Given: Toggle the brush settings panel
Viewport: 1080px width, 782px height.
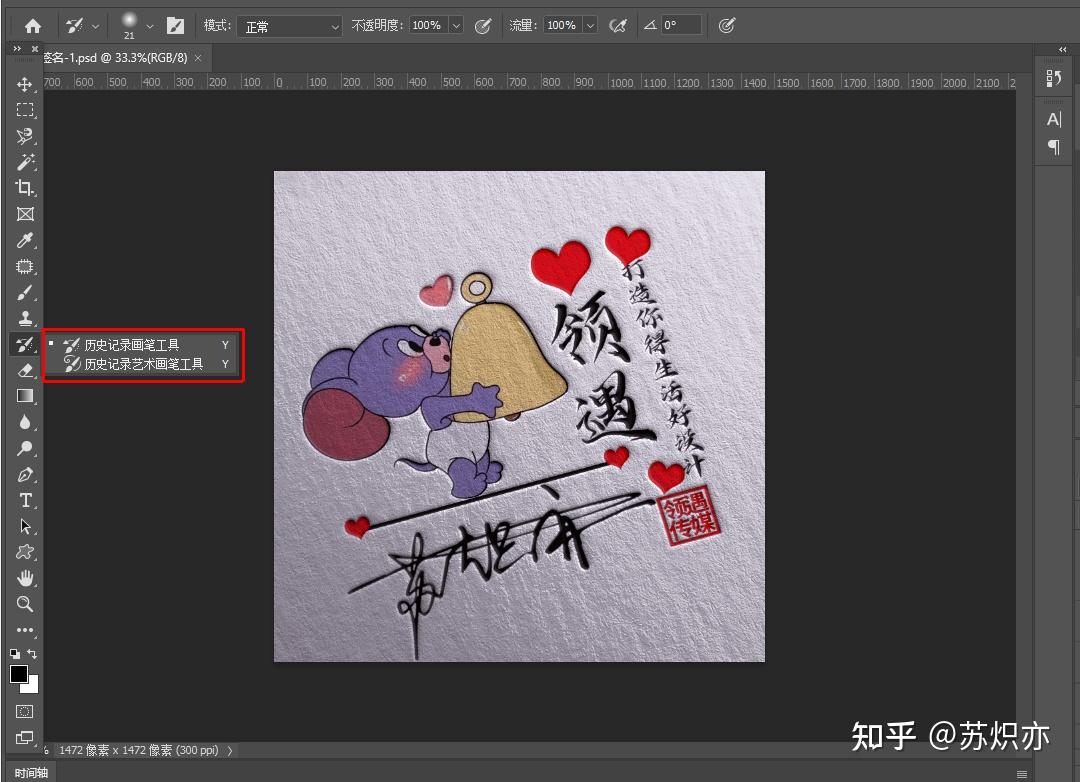Looking at the screenshot, I should pos(176,26).
